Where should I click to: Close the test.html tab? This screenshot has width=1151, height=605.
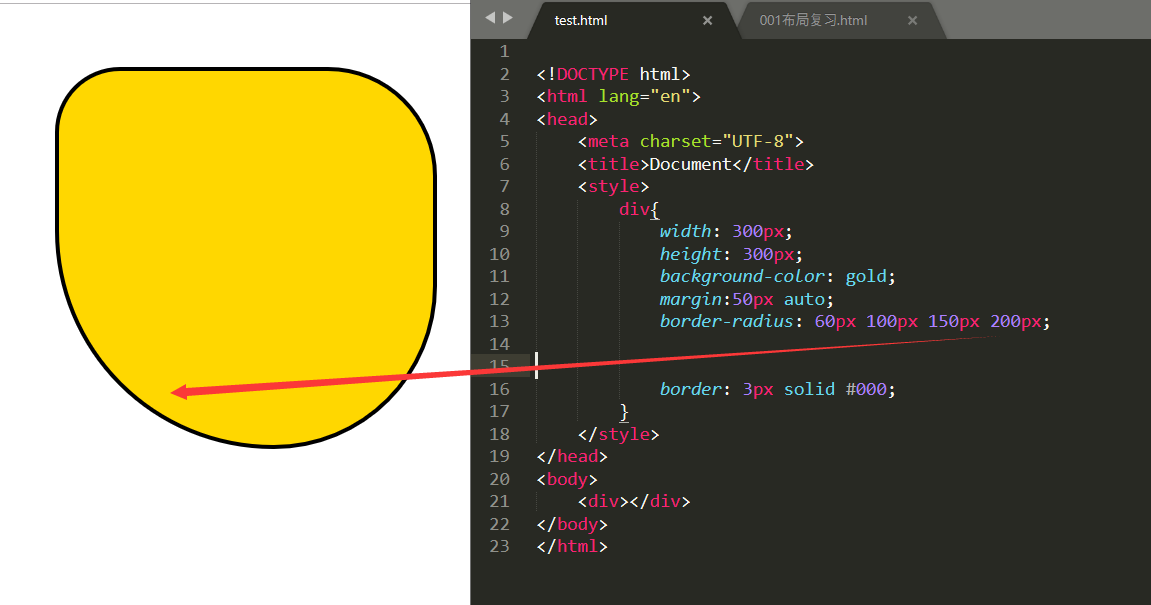[707, 20]
